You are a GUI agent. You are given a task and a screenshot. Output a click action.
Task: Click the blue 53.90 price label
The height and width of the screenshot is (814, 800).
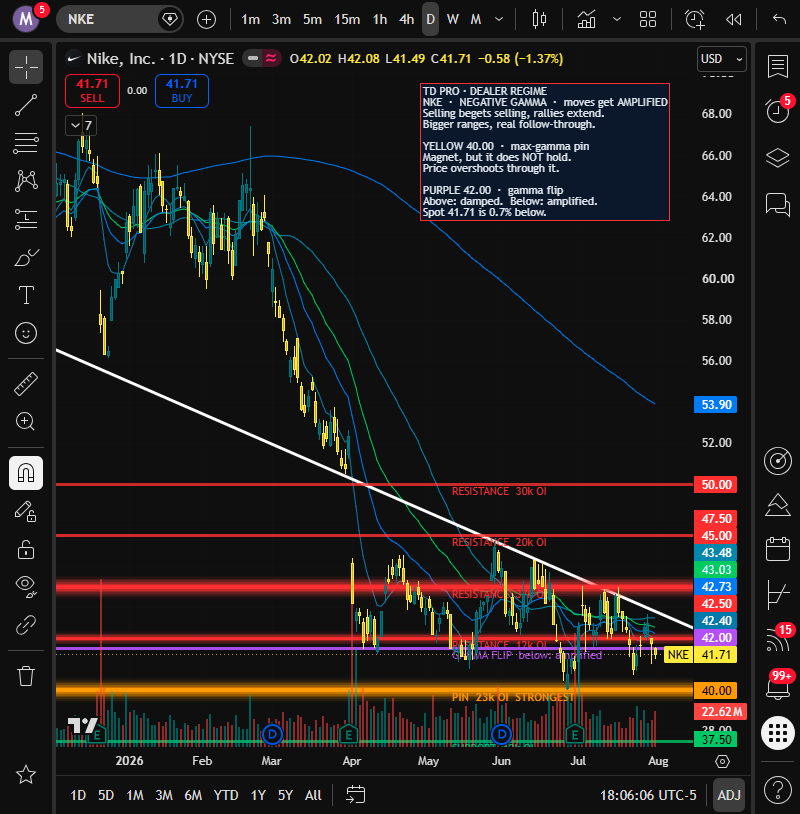(715, 404)
